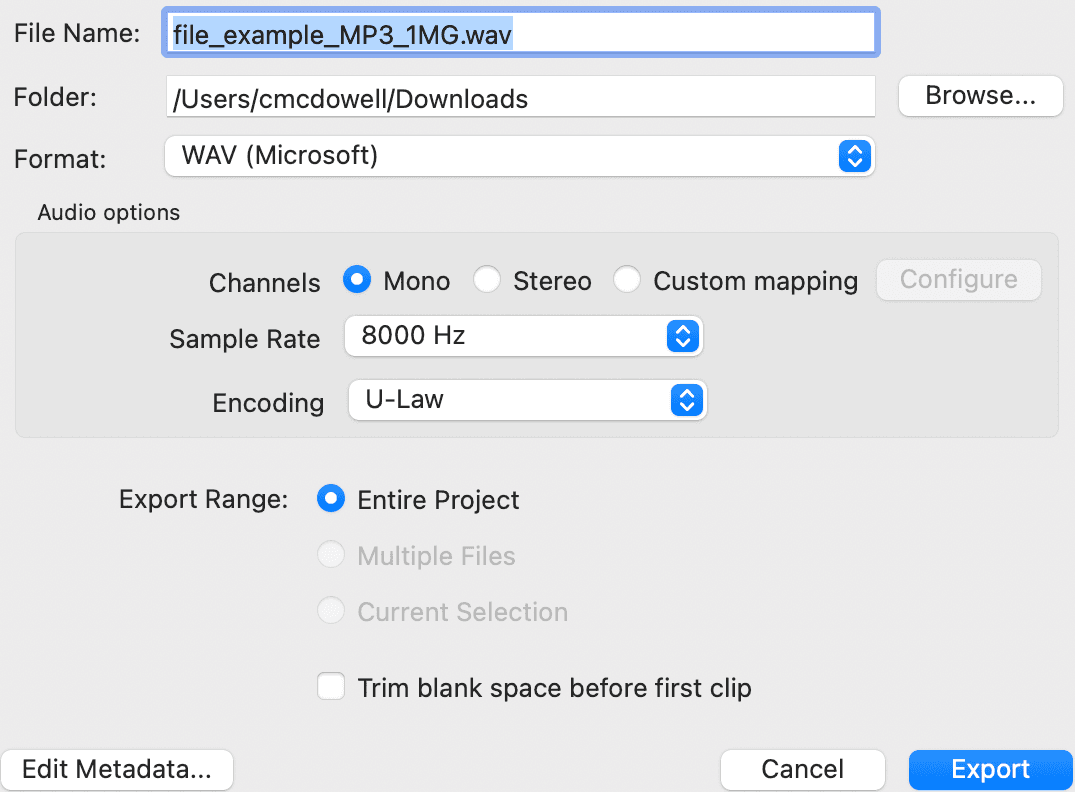The height and width of the screenshot is (792, 1075).
Task: Click the Configure button
Action: tap(957, 280)
